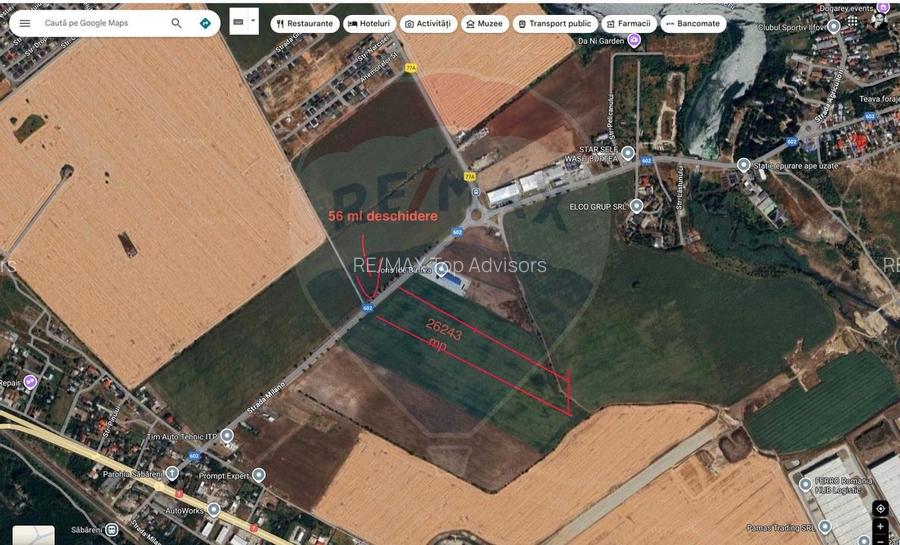Select the Activități chip
900x545 pixels.
[x=428, y=24]
